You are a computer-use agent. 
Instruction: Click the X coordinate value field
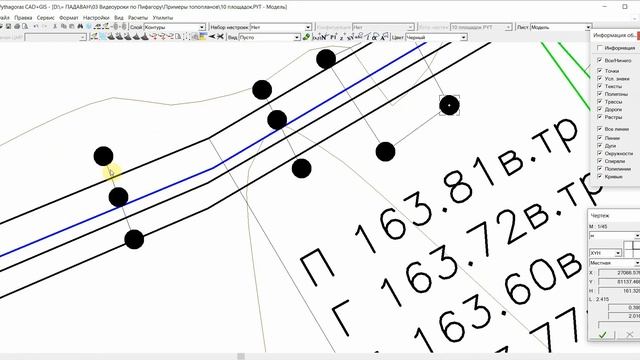click(x=619, y=272)
